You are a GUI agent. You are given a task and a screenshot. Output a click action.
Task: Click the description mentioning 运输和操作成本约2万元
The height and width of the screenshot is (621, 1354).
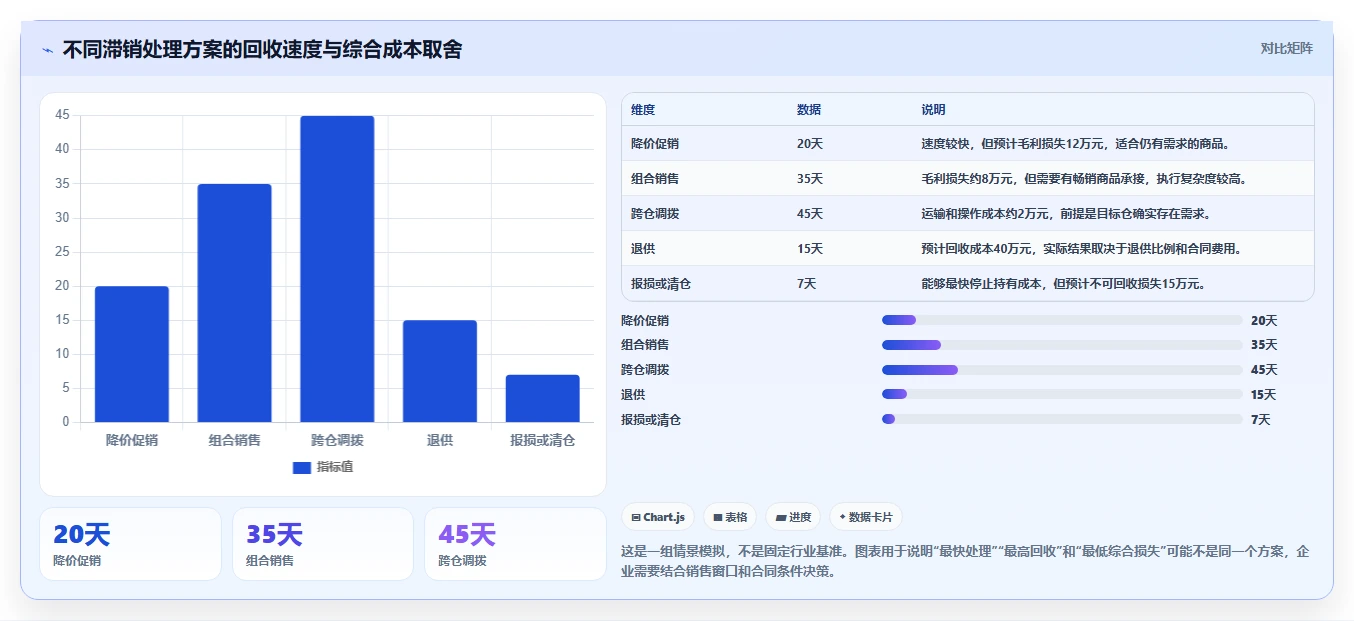1066,214
